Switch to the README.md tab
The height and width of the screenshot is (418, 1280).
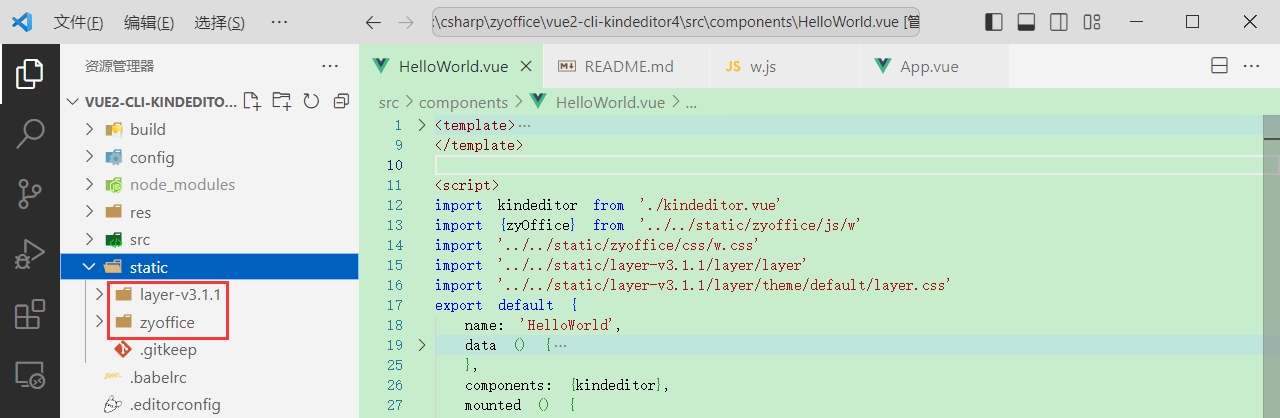coord(616,67)
